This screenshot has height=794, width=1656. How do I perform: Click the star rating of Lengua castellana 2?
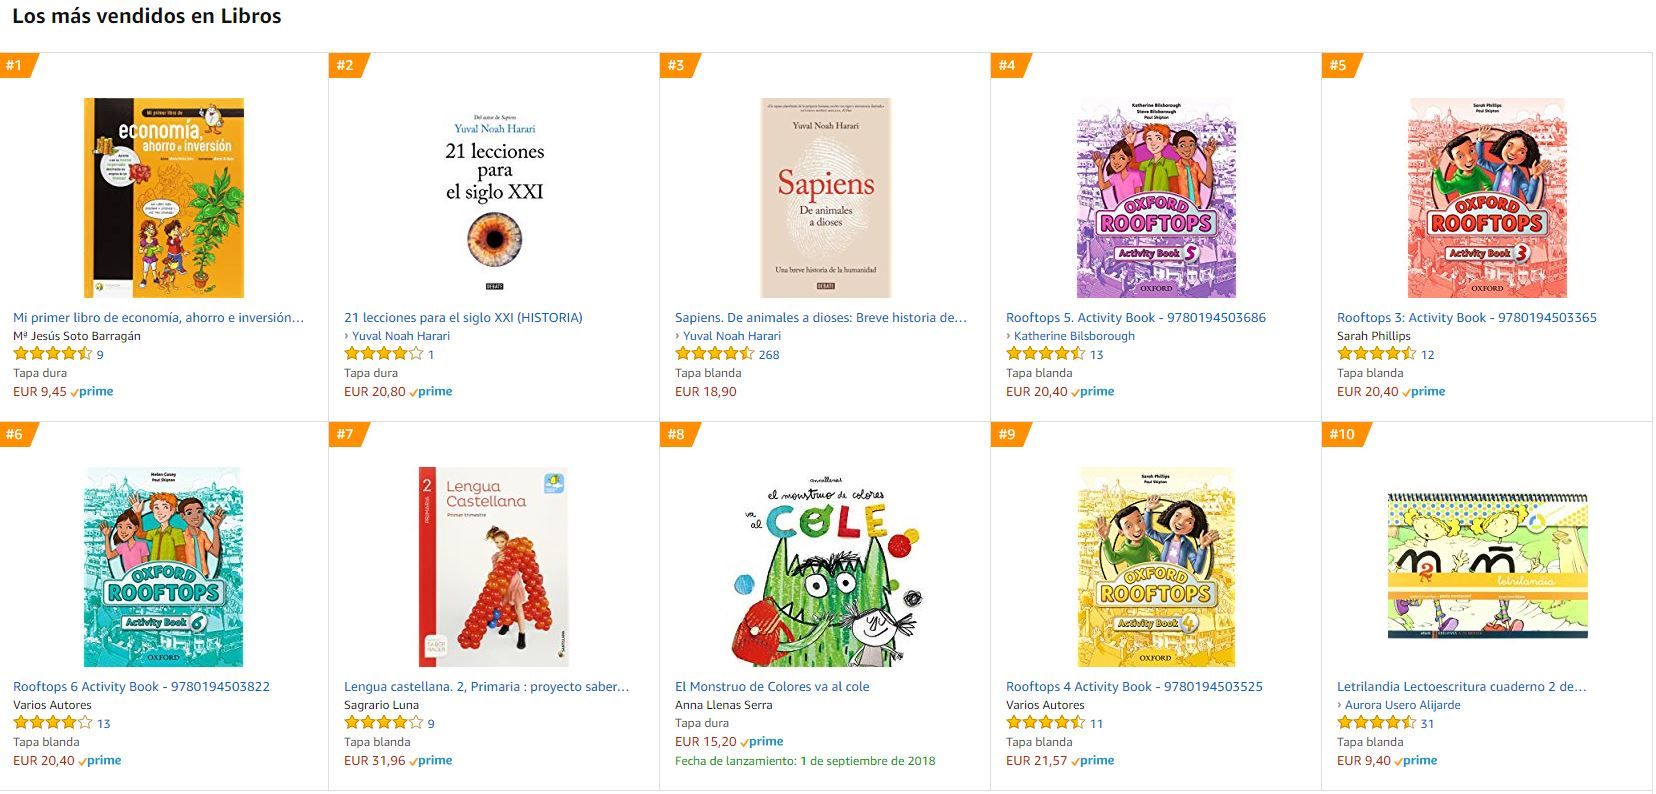coord(383,723)
